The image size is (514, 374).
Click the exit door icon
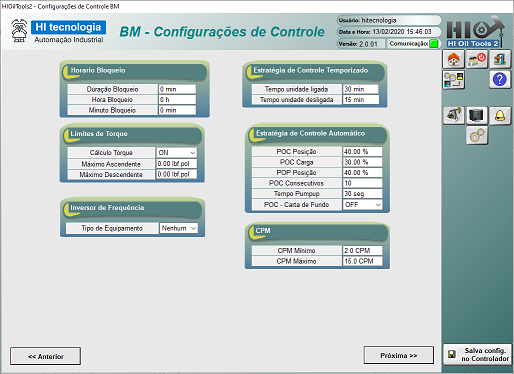point(500,60)
